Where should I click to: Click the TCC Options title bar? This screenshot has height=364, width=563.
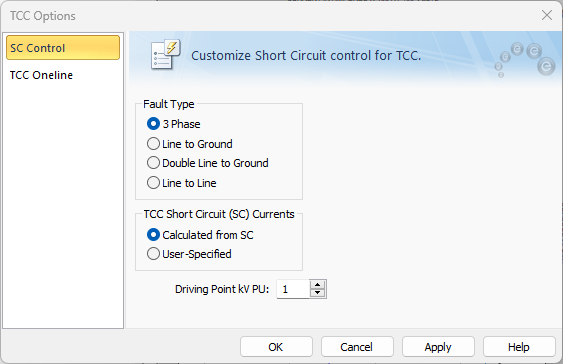coord(269,16)
